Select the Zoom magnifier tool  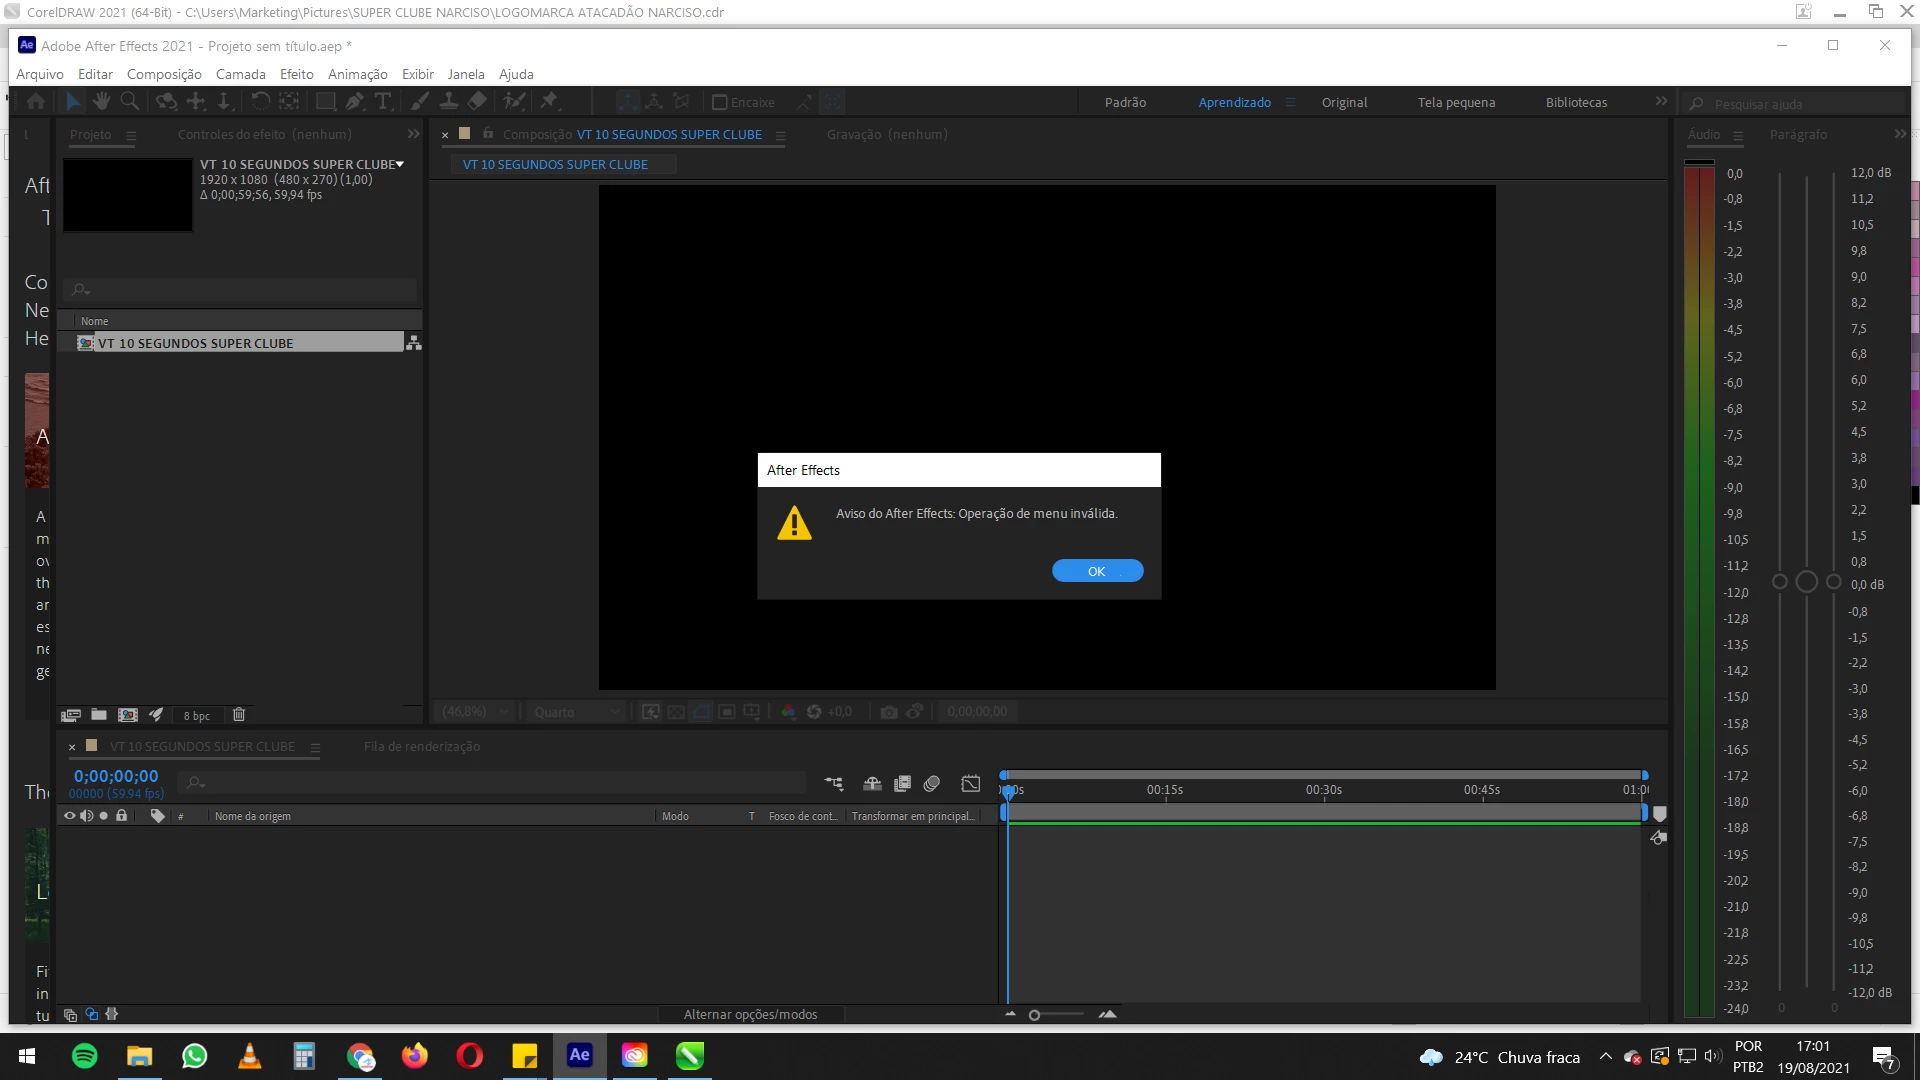(x=129, y=102)
